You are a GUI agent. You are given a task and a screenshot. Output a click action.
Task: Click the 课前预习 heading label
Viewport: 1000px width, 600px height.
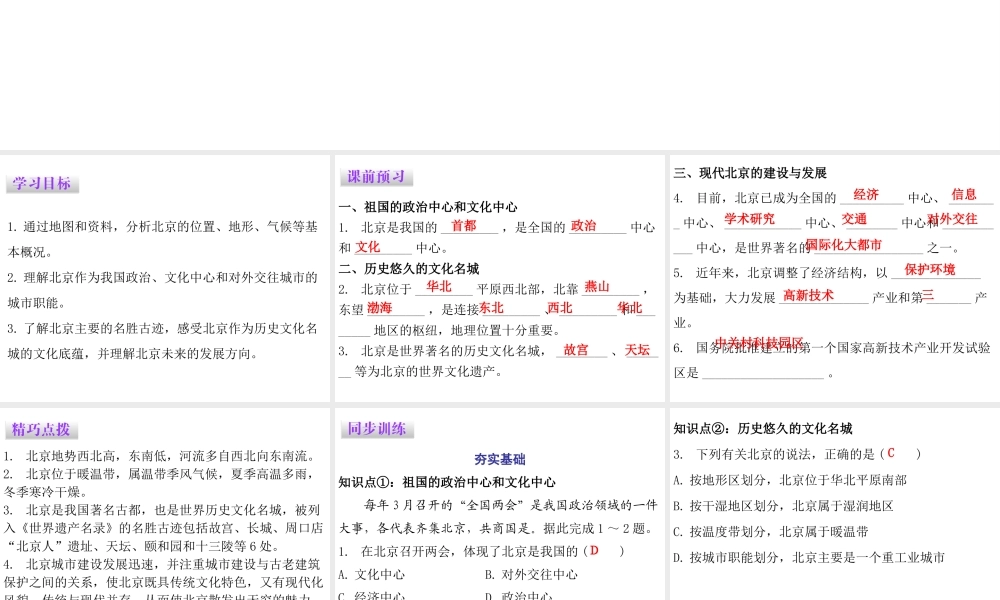click(x=376, y=177)
